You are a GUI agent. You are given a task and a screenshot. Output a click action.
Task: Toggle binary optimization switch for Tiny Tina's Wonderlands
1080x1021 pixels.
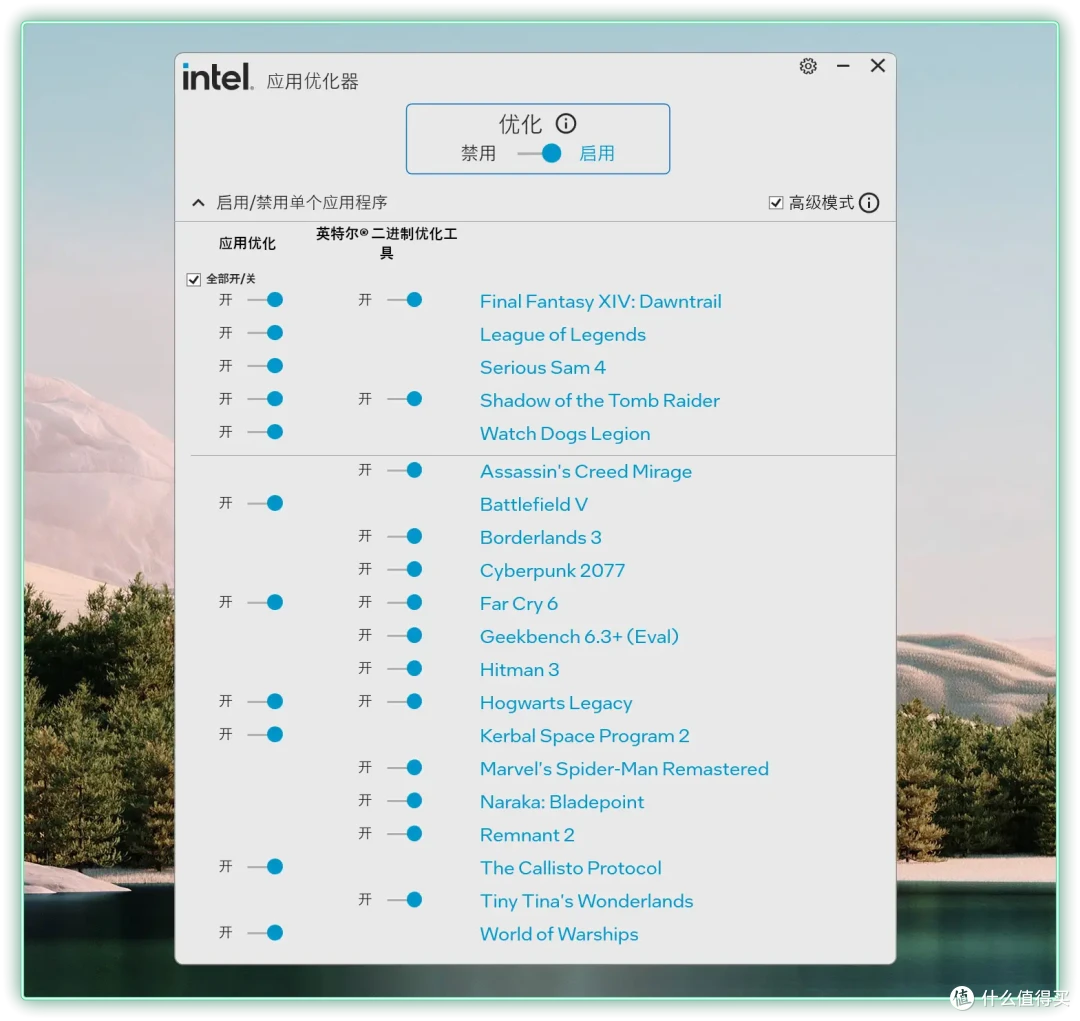tap(405, 900)
